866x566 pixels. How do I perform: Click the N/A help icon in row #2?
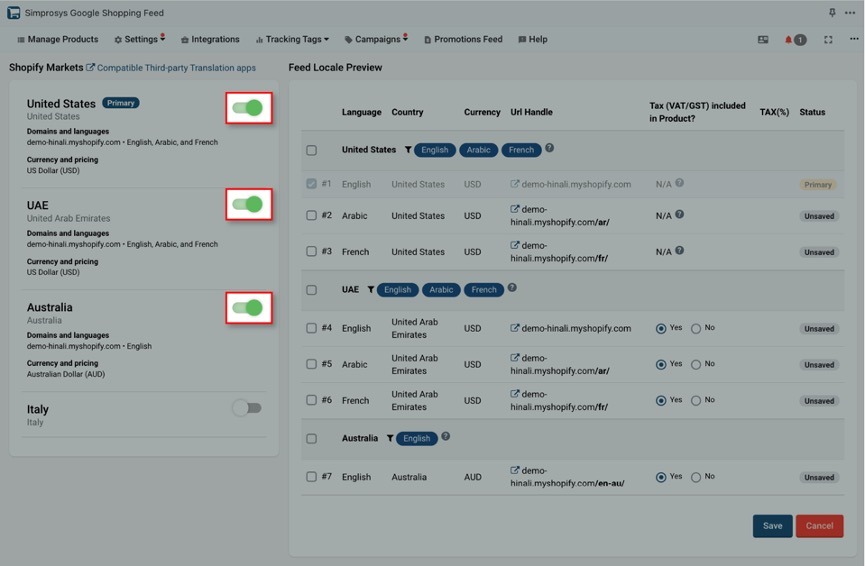679,214
